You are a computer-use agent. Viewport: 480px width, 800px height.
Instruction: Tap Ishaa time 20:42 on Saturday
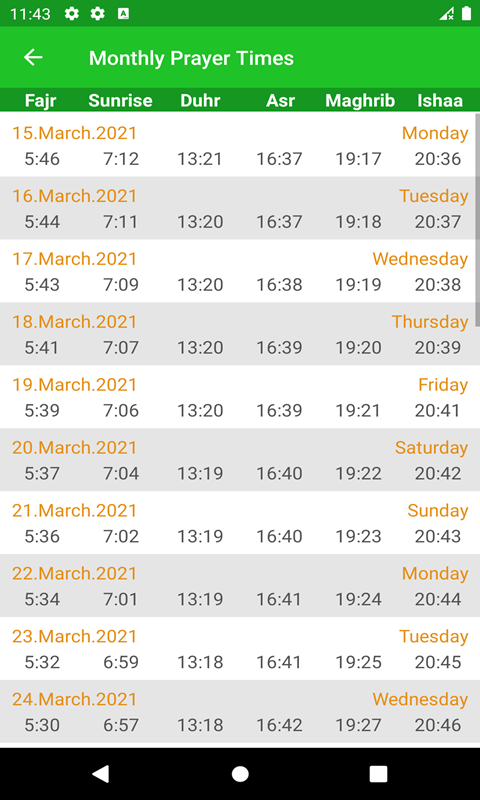tap(438, 473)
